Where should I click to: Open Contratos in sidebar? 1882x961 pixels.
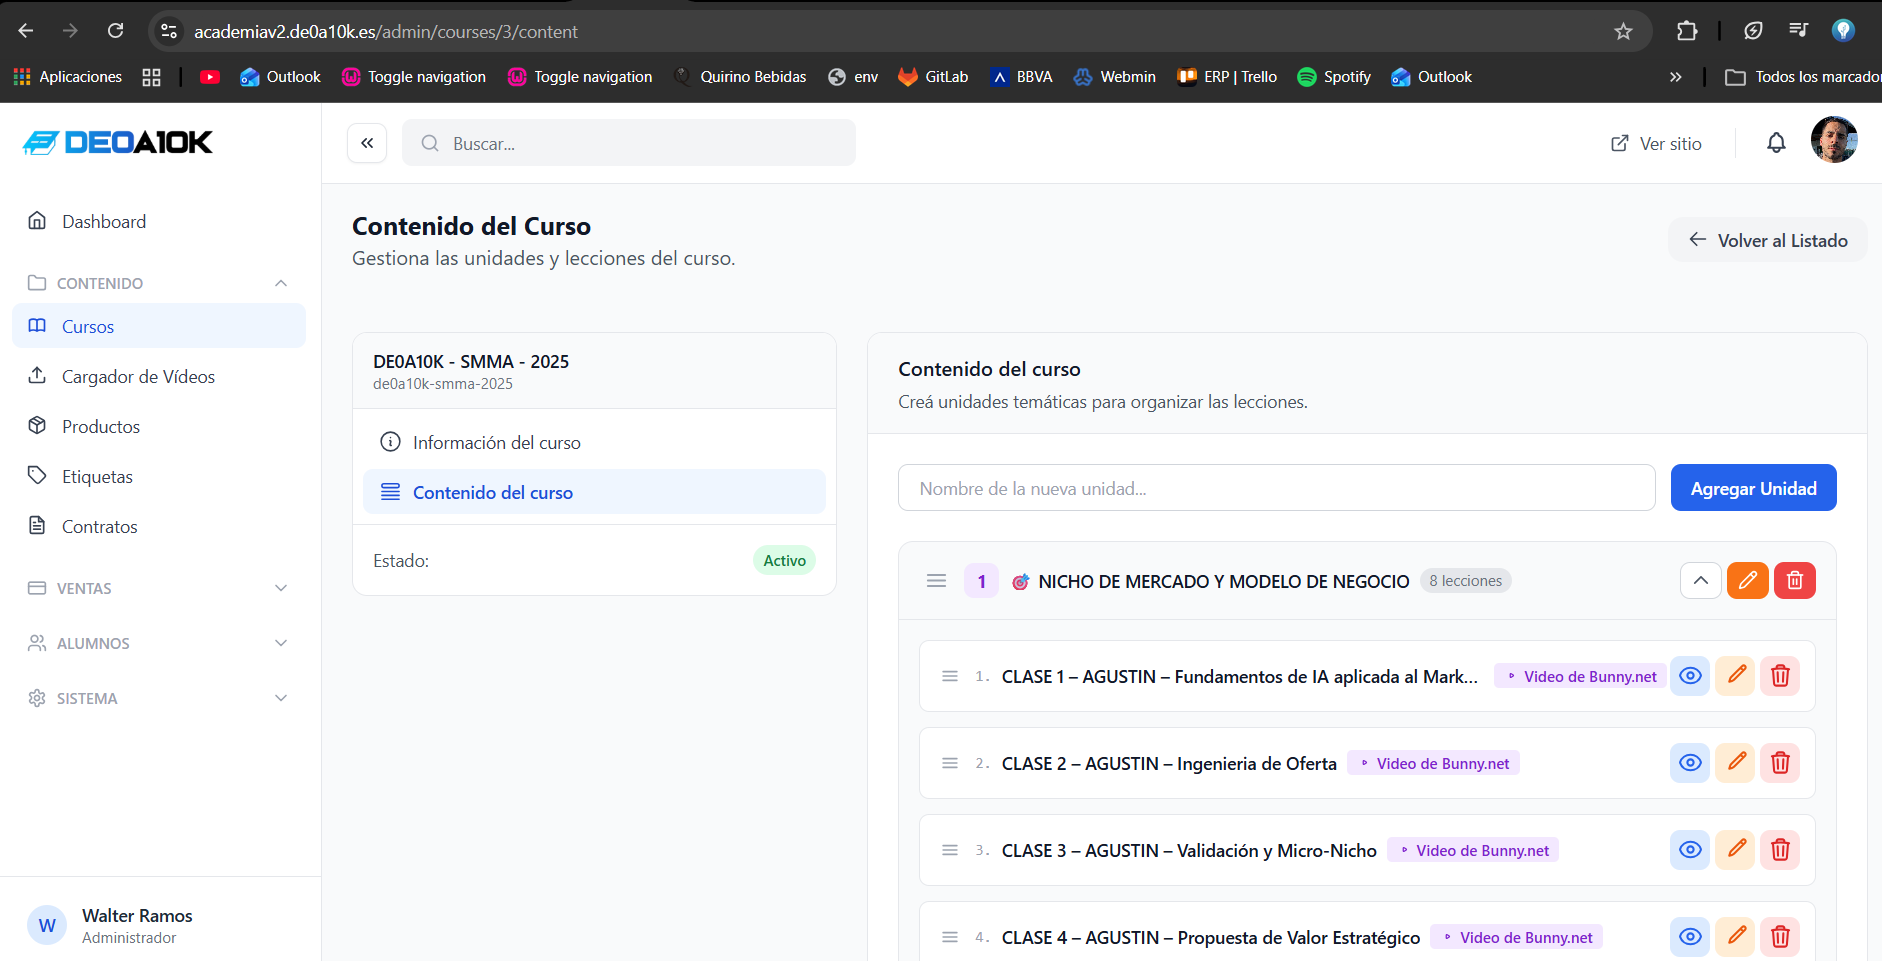coord(158,526)
